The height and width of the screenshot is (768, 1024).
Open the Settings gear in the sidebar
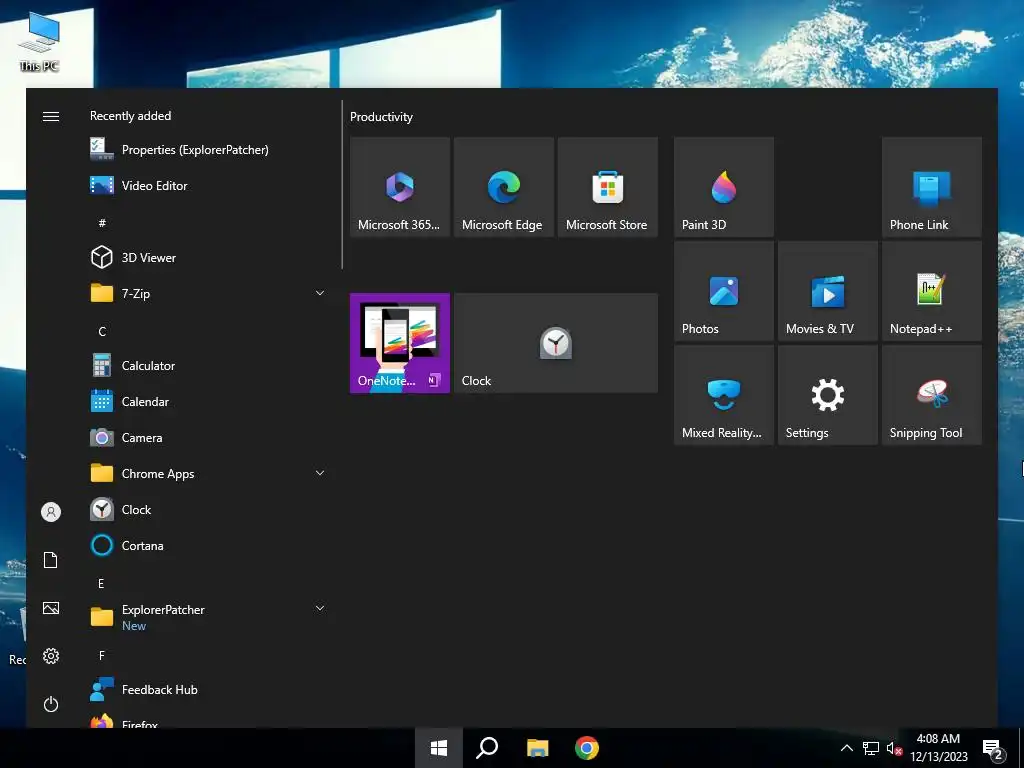tap(51, 656)
